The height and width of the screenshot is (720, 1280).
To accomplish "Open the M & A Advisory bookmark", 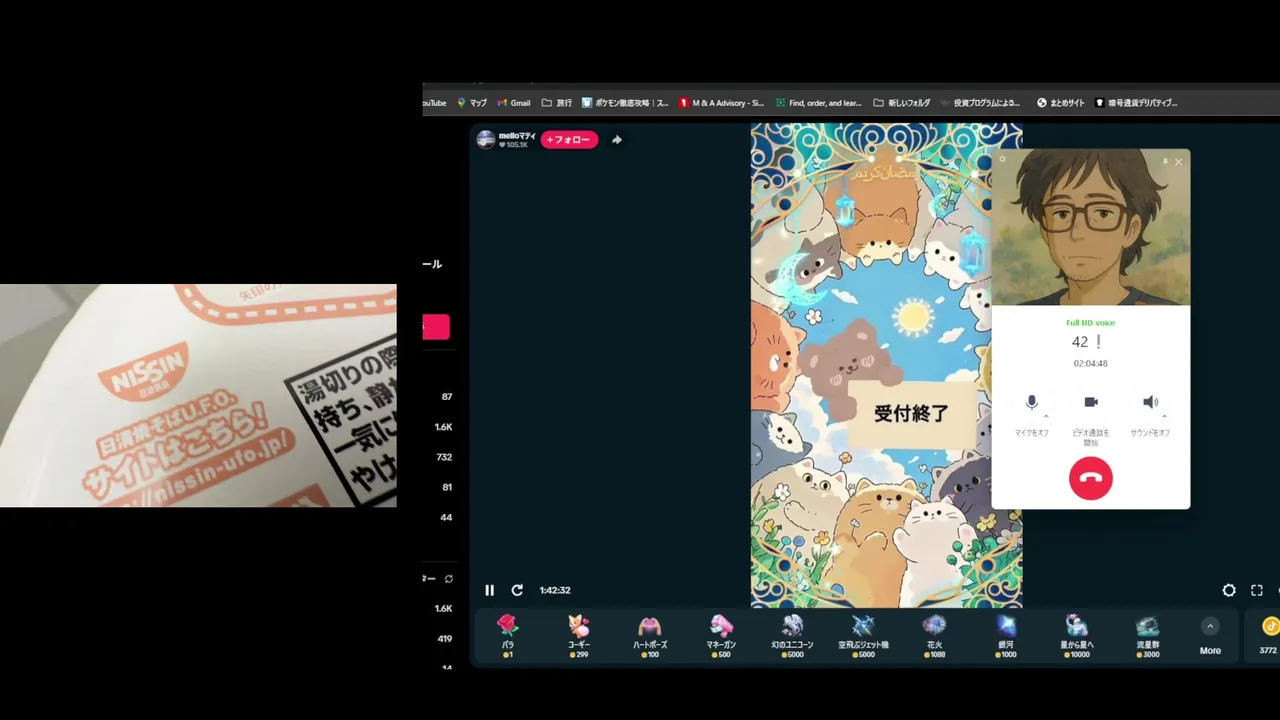I will [721, 103].
